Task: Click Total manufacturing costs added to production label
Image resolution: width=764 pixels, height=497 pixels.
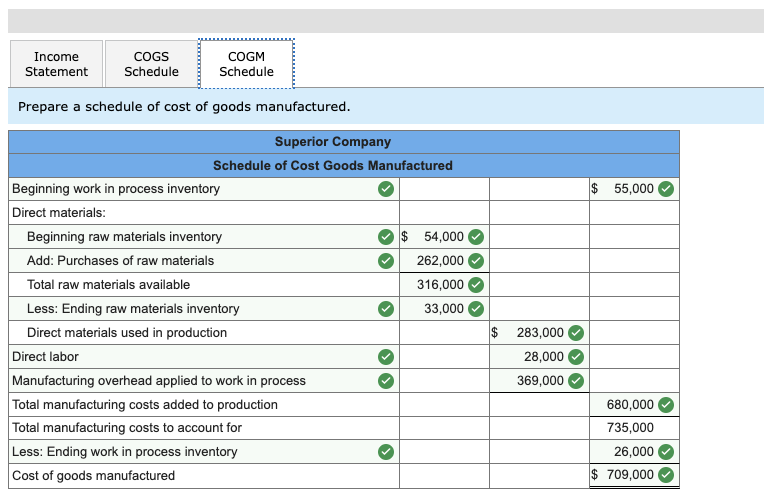Action: [145, 404]
